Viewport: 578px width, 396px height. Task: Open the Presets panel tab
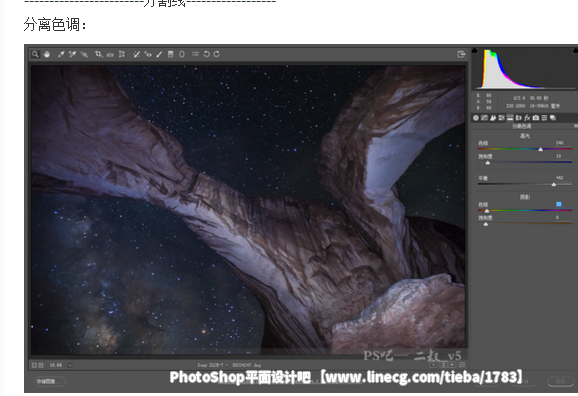(x=544, y=118)
